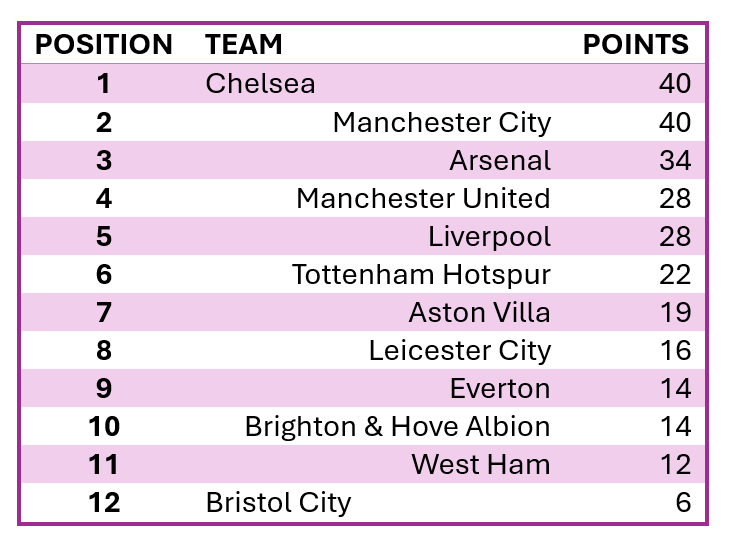The image size is (729, 546).
Task: Select the Chelsea team cell
Action: click(261, 84)
